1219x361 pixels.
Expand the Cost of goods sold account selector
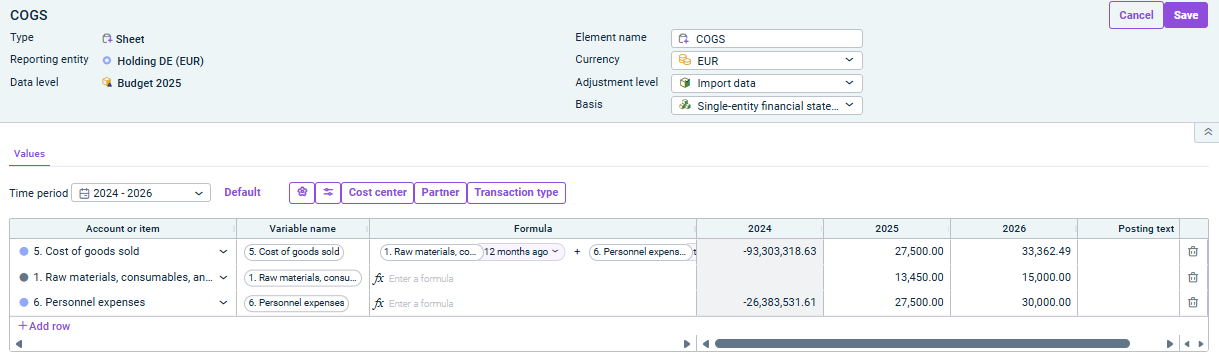coord(223,252)
